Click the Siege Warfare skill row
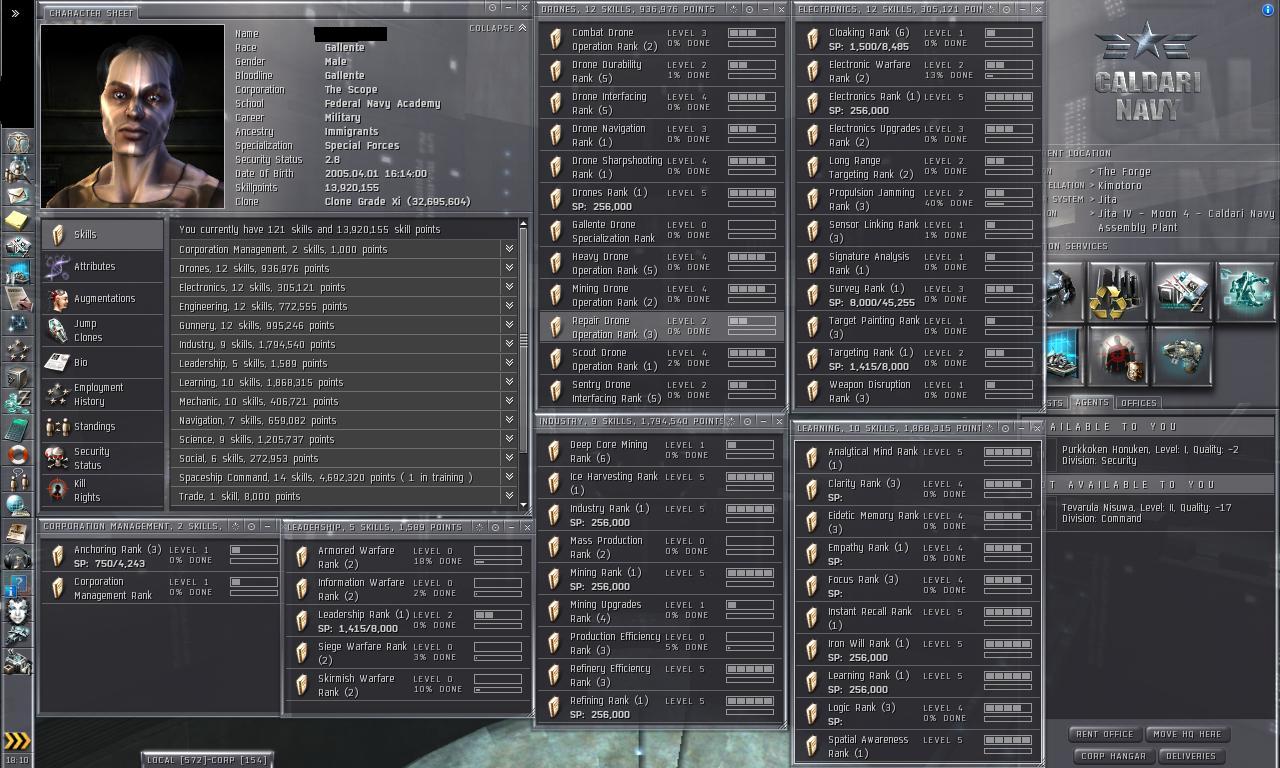The image size is (1280, 768). pyautogui.click(x=408, y=653)
